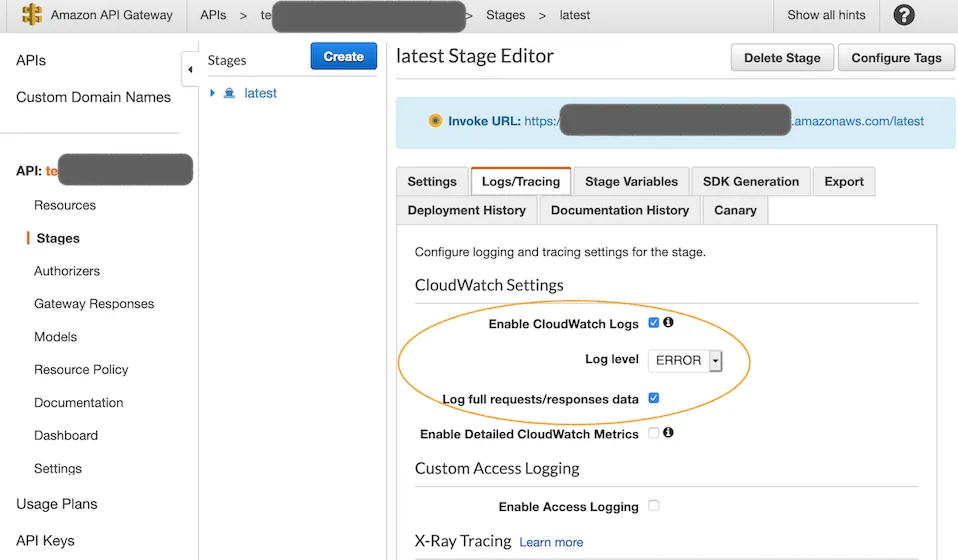Click the latest Stage Editor heading
This screenshot has height=560, width=958.
pos(475,56)
